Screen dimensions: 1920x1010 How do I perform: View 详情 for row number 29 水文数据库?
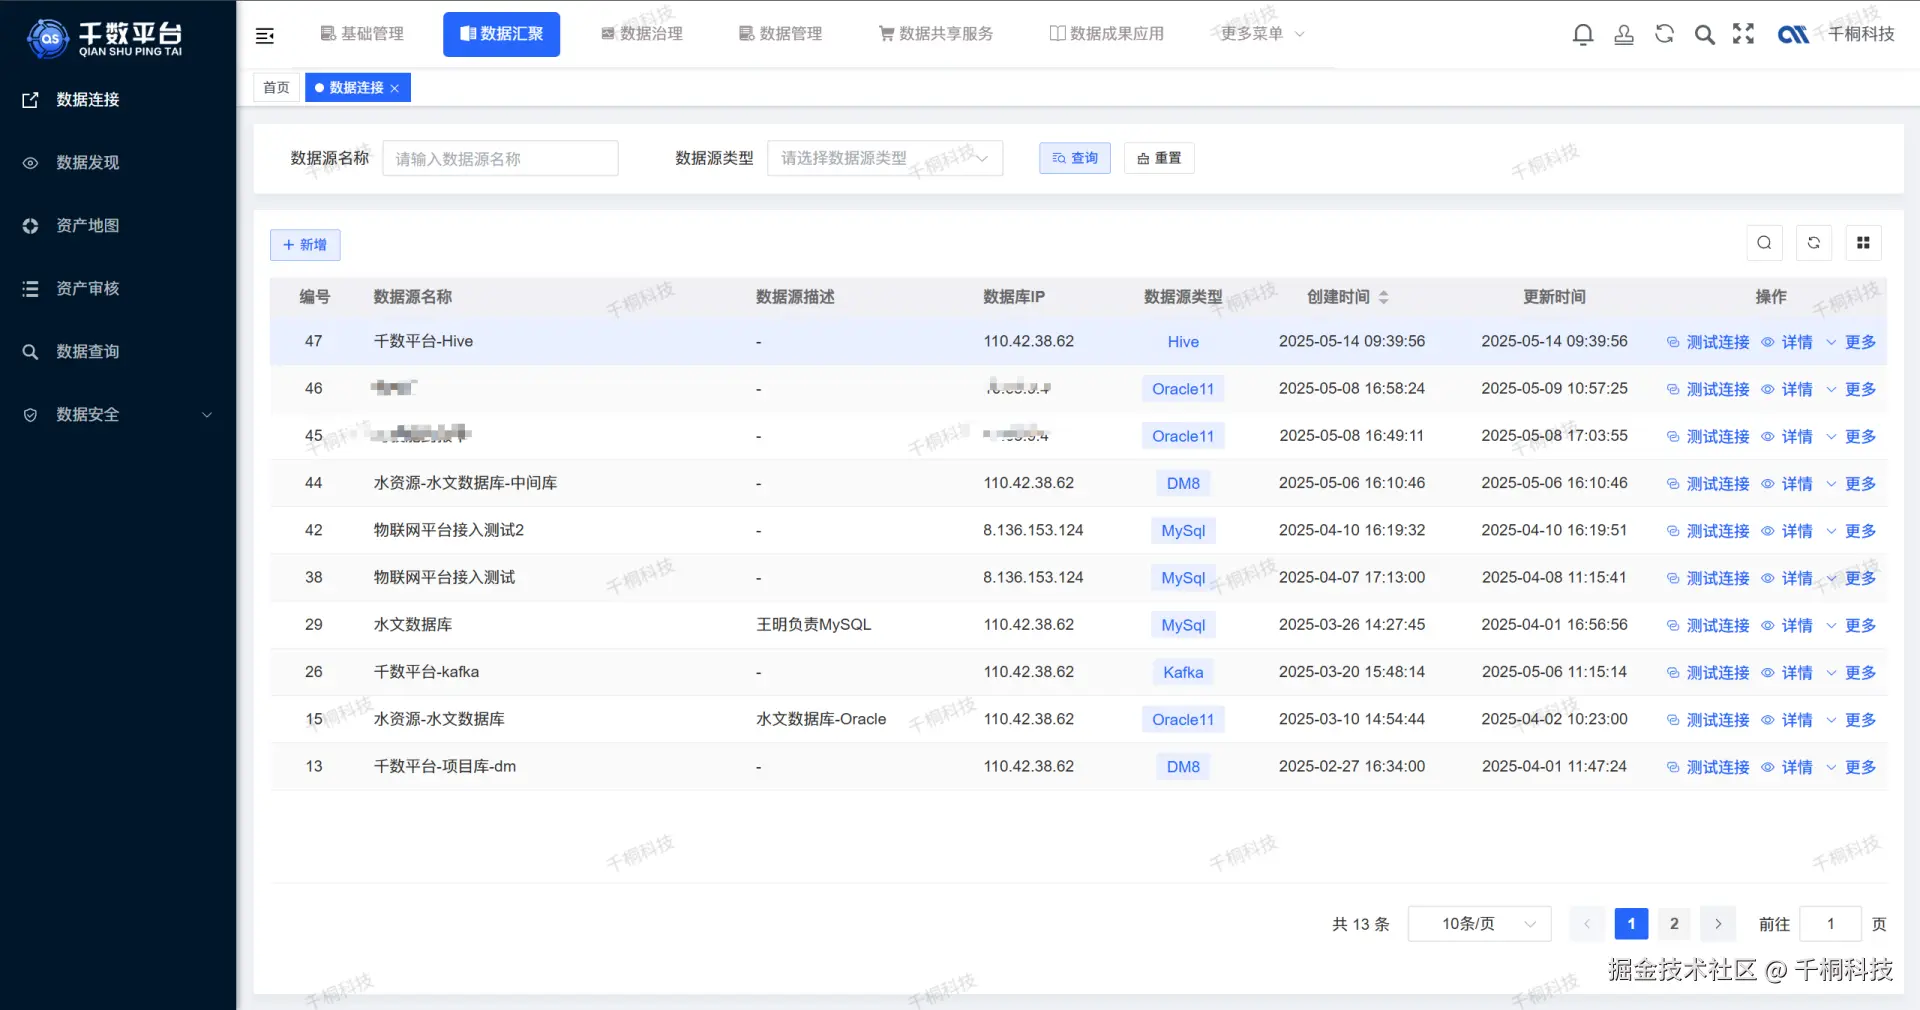point(1787,625)
